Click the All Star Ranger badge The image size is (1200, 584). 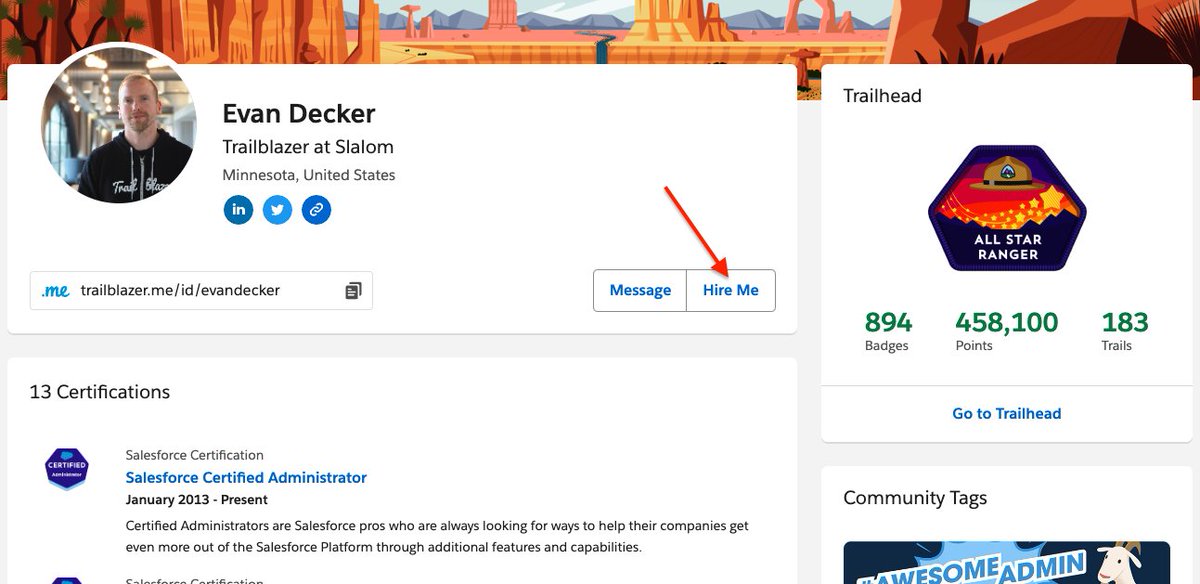point(1007,209)
